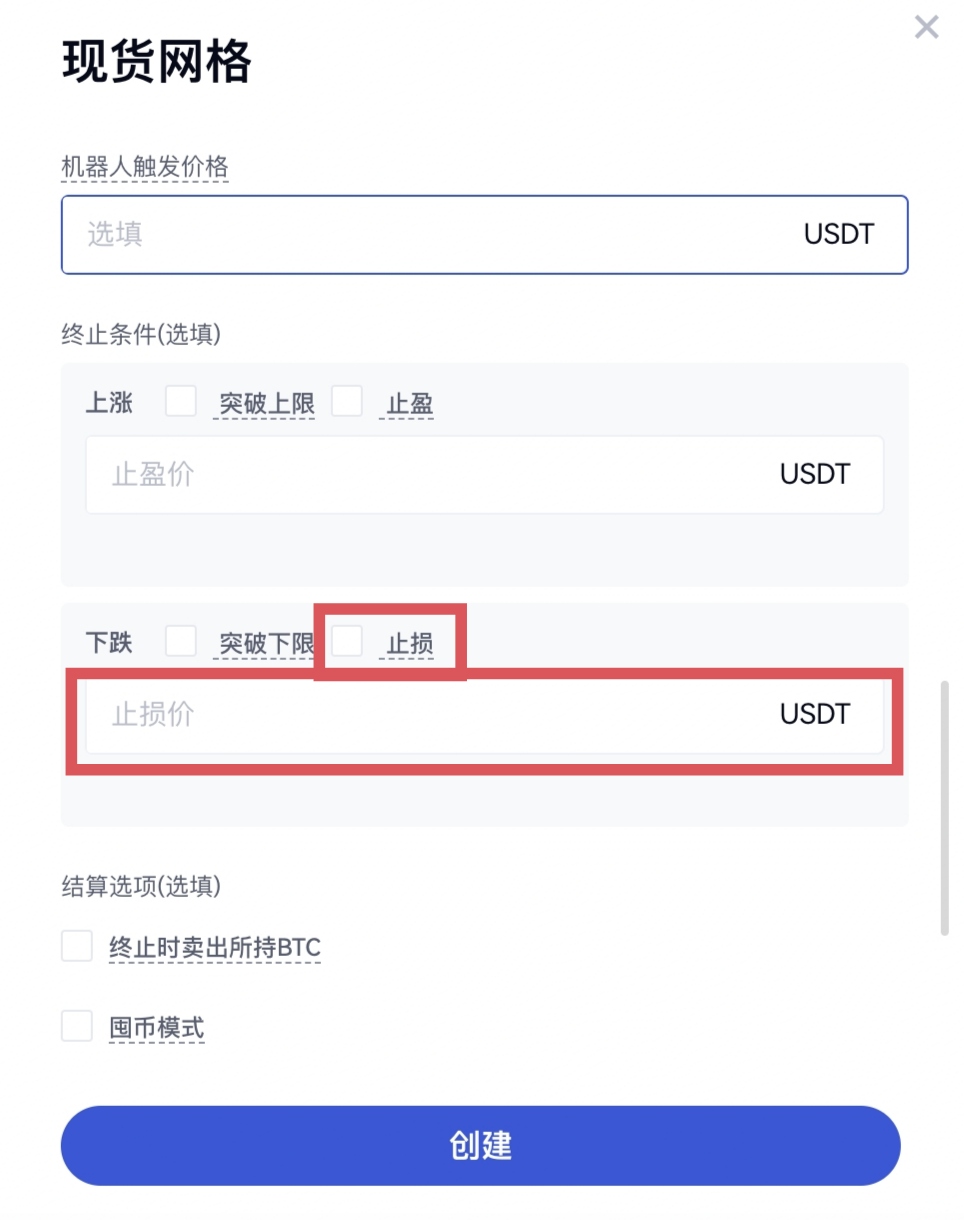This screenshot has height=1220, width=964.
Task: Click the 止损价 input field
Action: 440,715
